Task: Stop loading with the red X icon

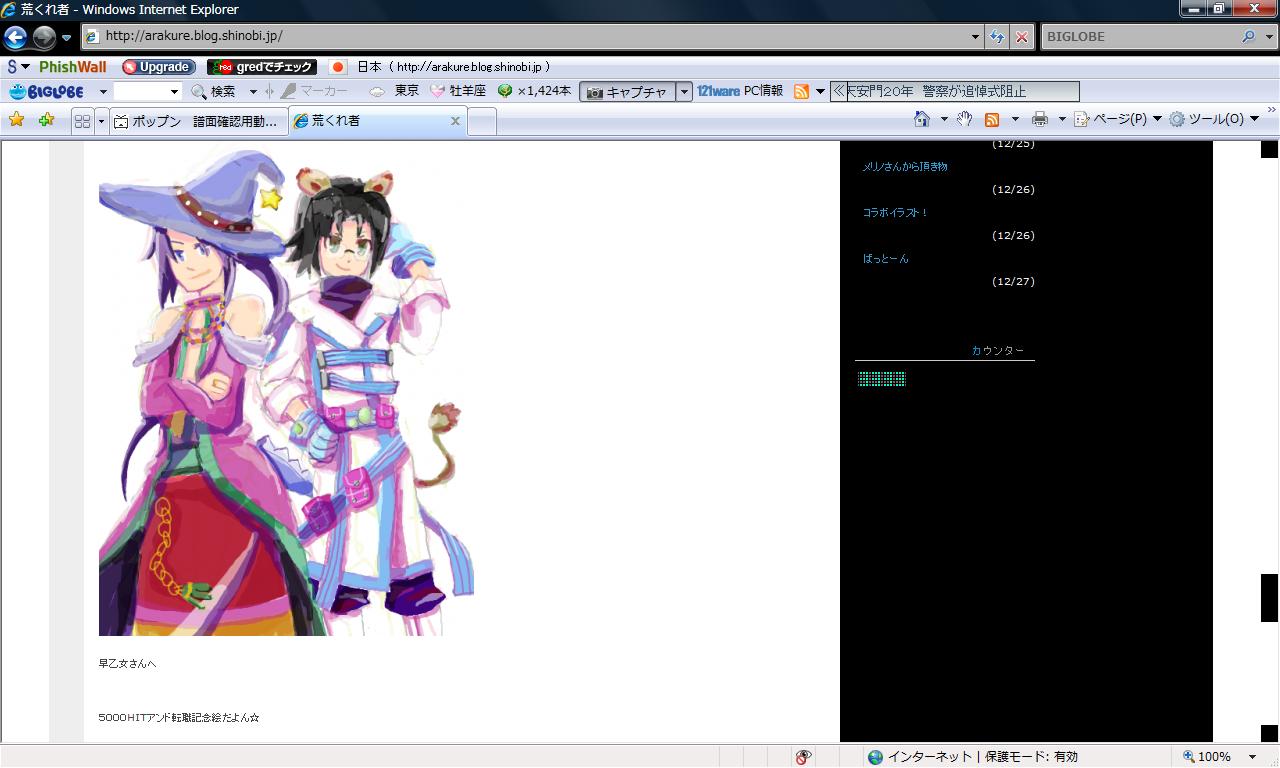Action: pyautogui.click(x=1021, y=37)
